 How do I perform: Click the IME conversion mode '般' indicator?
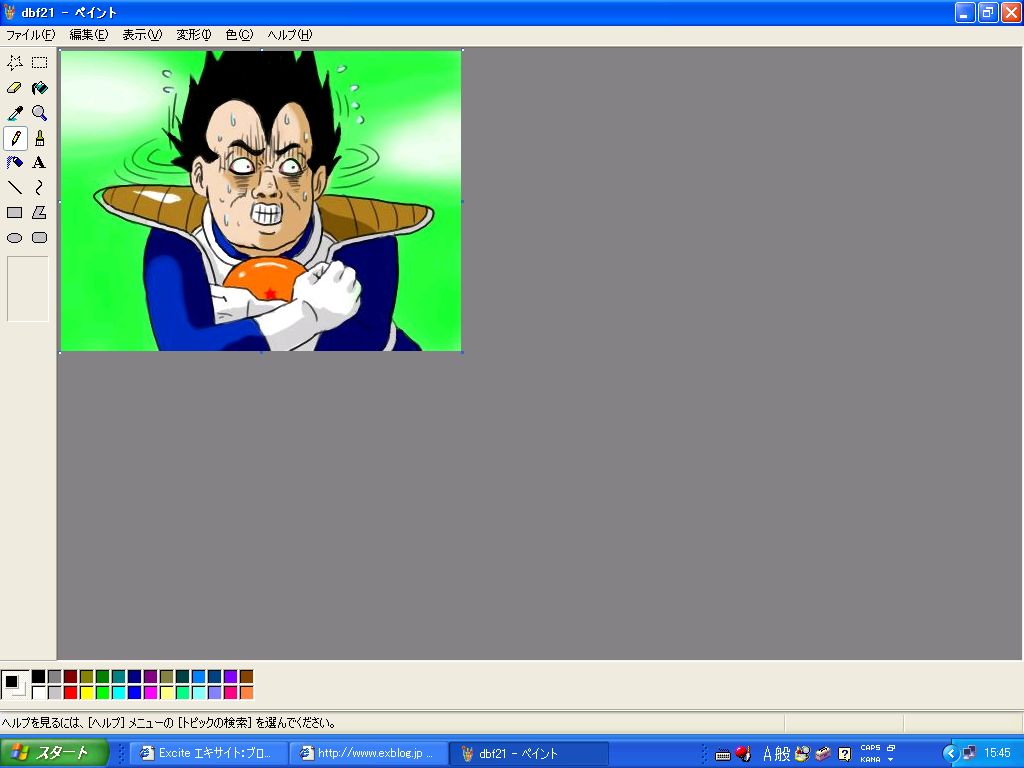click(782, 754)
